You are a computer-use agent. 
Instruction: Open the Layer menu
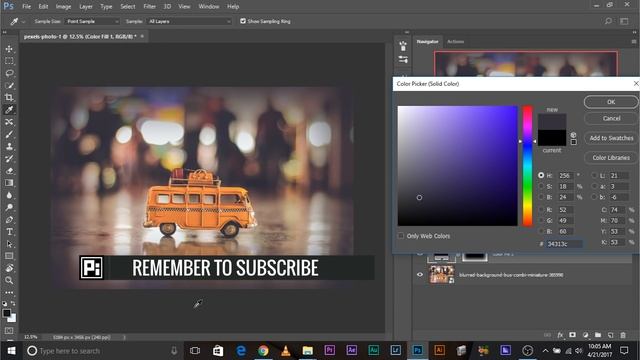point(86,7)
